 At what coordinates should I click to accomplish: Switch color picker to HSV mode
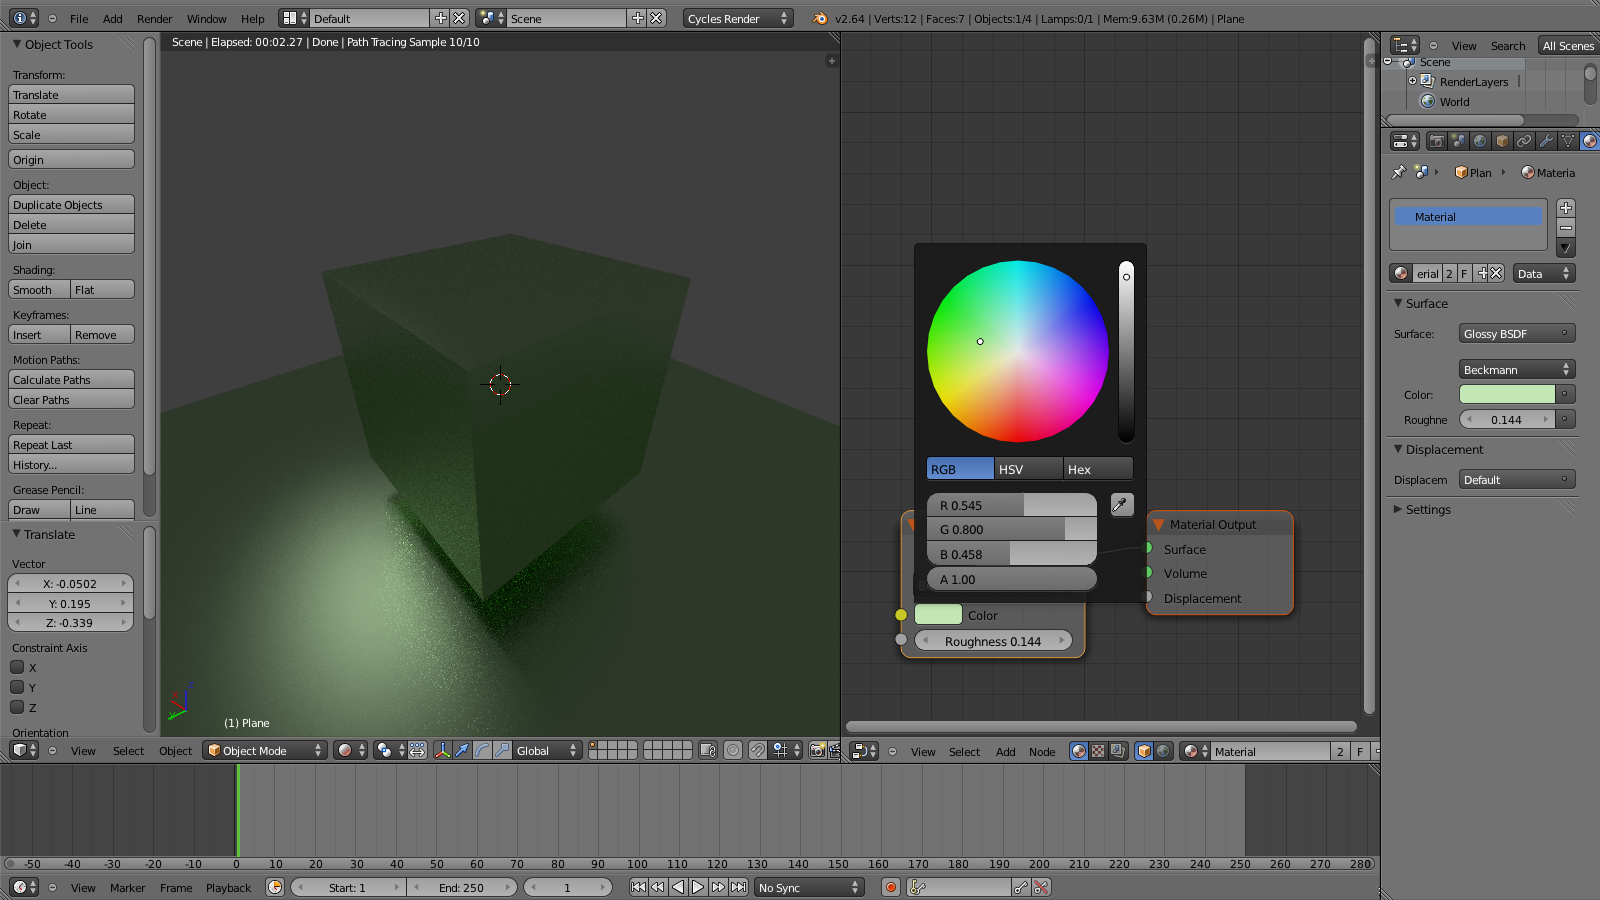coord(1028,469)
